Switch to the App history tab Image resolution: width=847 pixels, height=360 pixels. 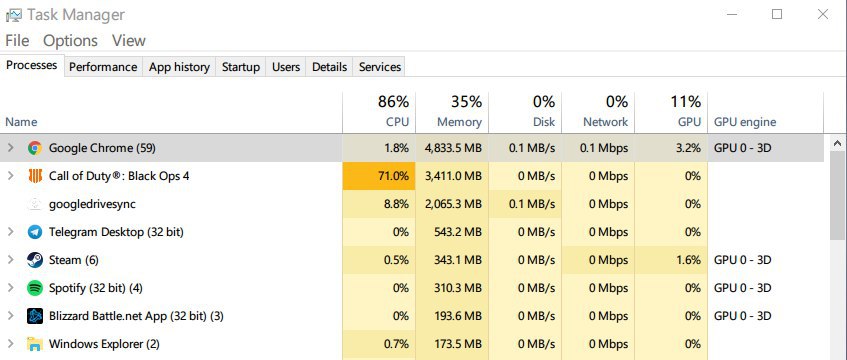[x=179, y=67]
